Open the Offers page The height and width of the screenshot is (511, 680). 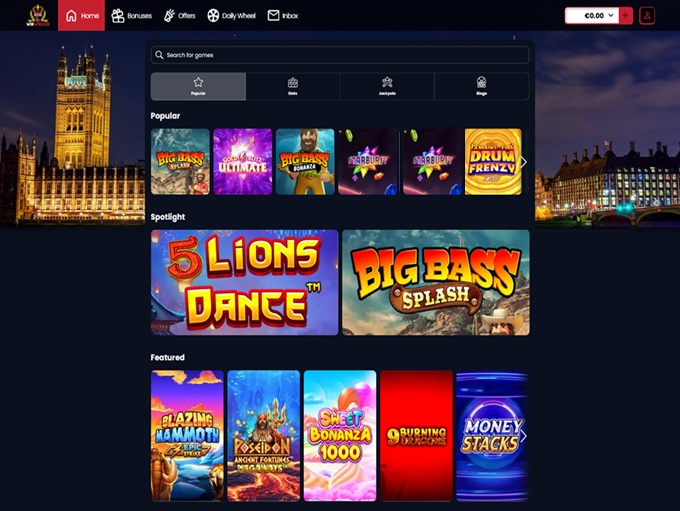point(179,16)
